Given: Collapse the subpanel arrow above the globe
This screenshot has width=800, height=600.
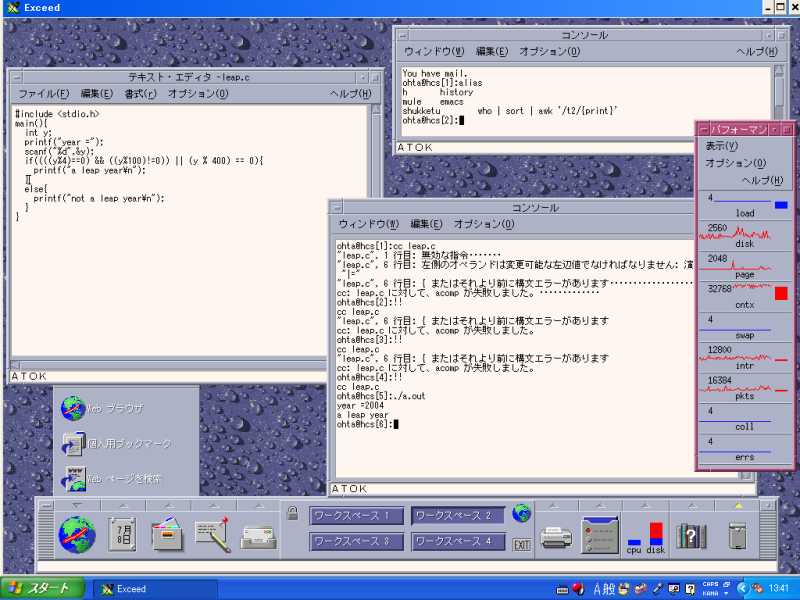Looking at the screenshot, I should [77, 505].
